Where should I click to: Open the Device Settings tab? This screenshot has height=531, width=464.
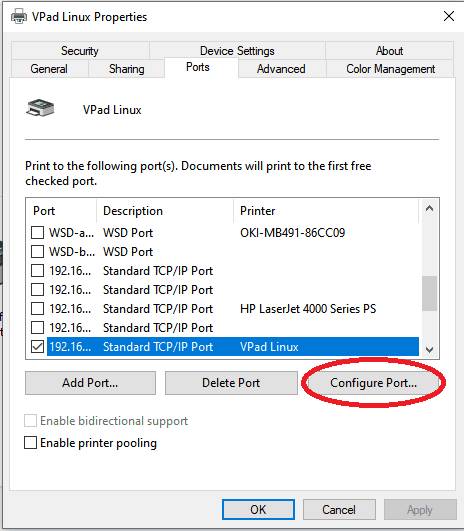click(x=237, y=51)
